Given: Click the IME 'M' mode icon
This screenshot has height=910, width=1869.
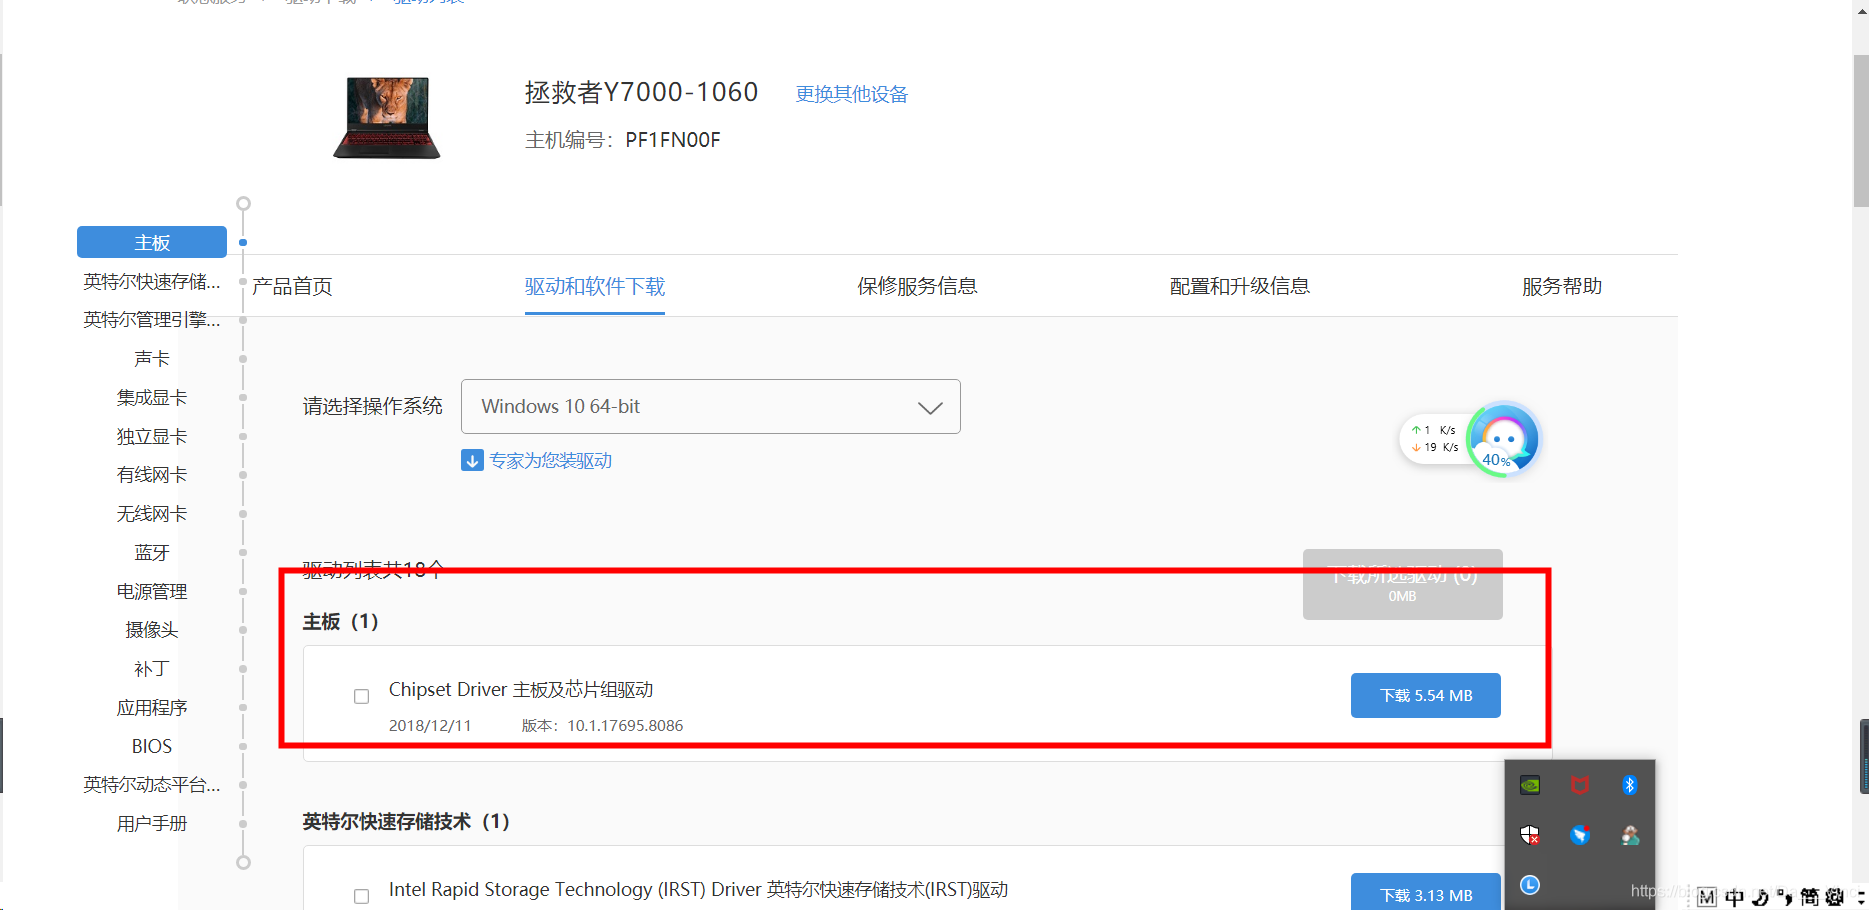Looking at the screenshot, I should (1707, 897).
